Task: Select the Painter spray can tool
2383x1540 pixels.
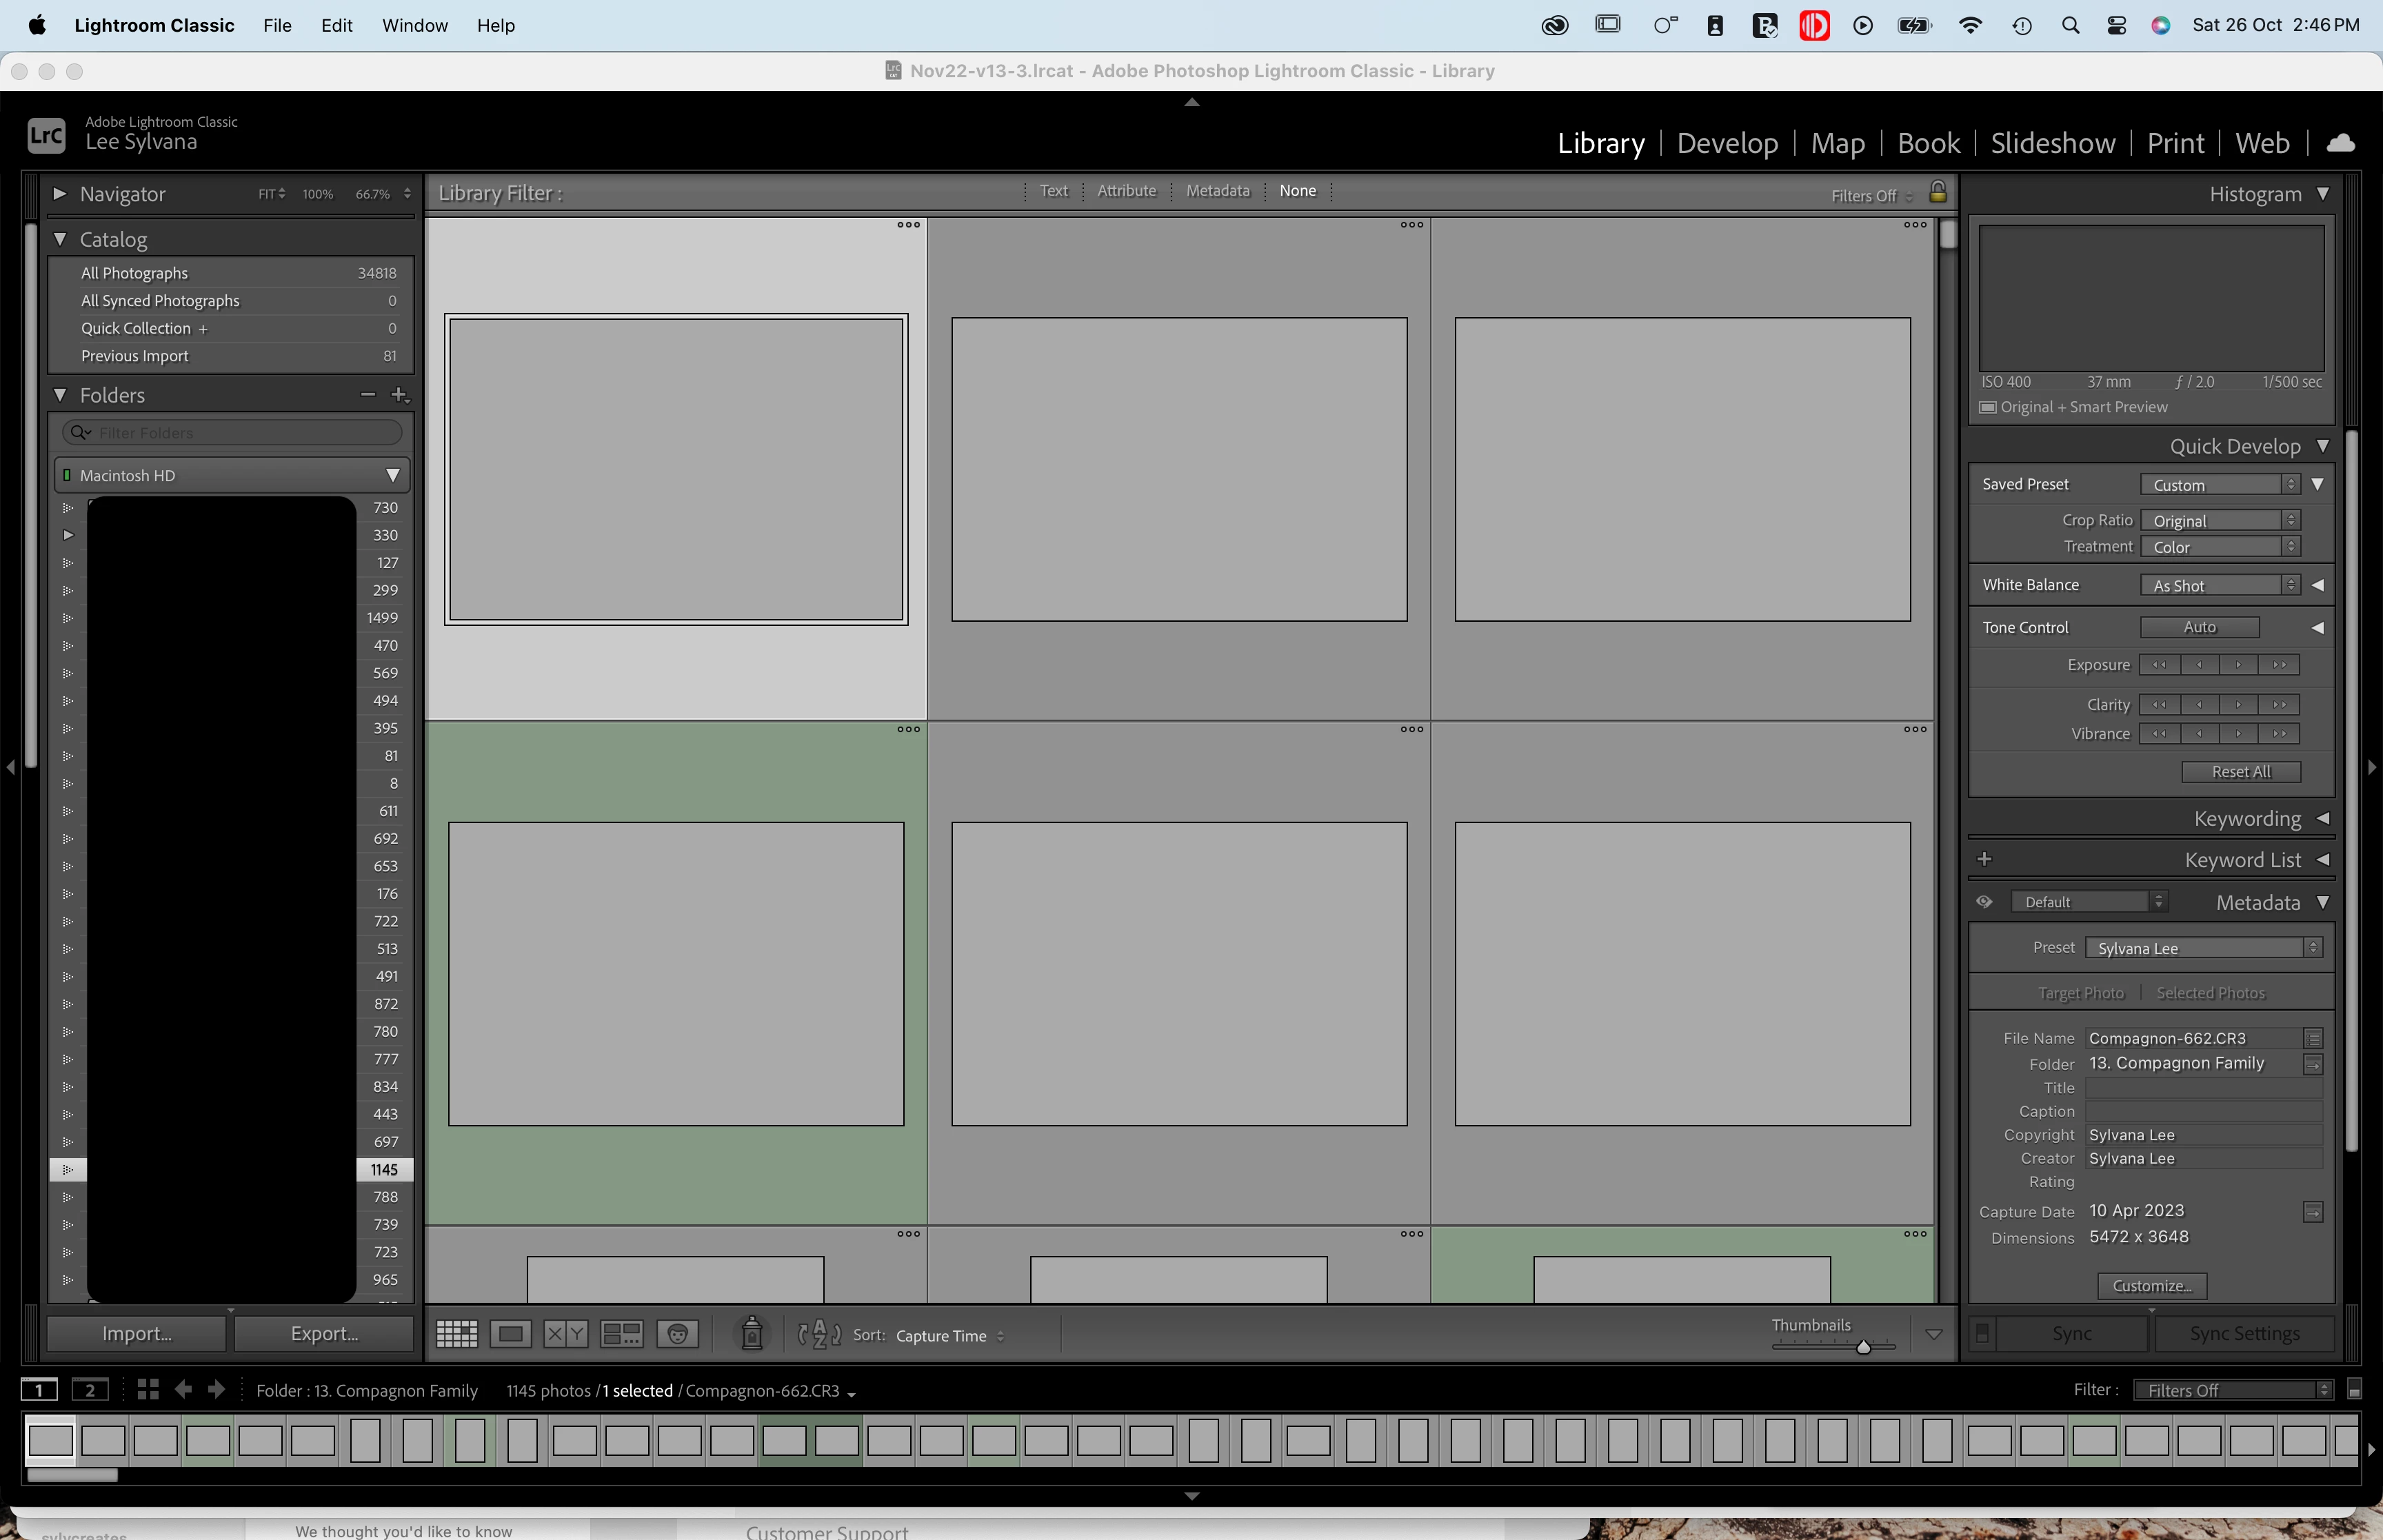Action: (x=752, y=1333)
